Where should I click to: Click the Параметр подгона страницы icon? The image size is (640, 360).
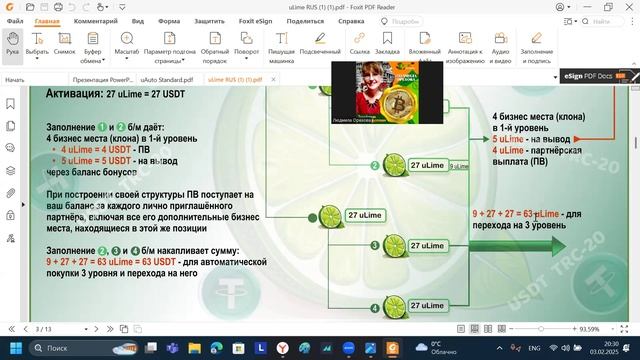tap(169, 39)
